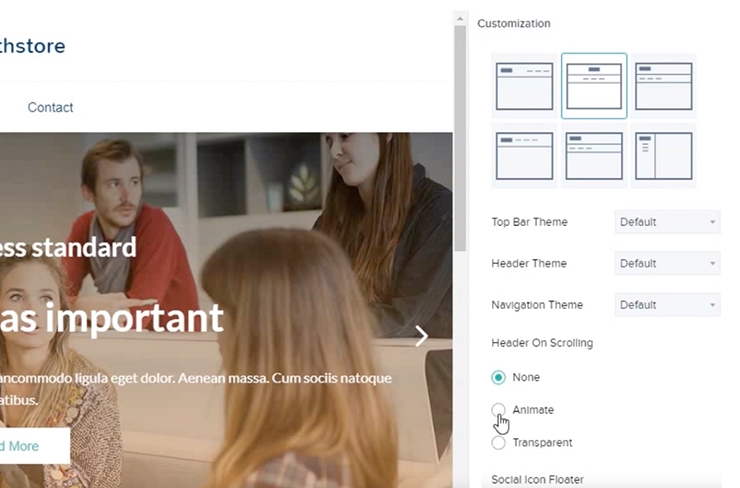Click the slider next arrow
Screen dimensions: 740x488
421,336
